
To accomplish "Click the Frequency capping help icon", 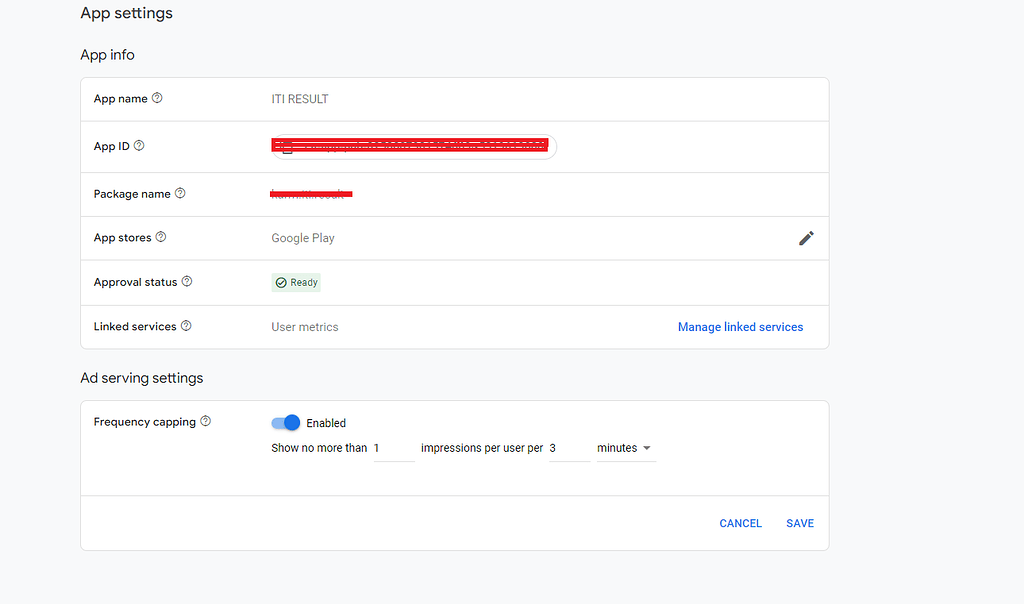I will tap(205, 421).
